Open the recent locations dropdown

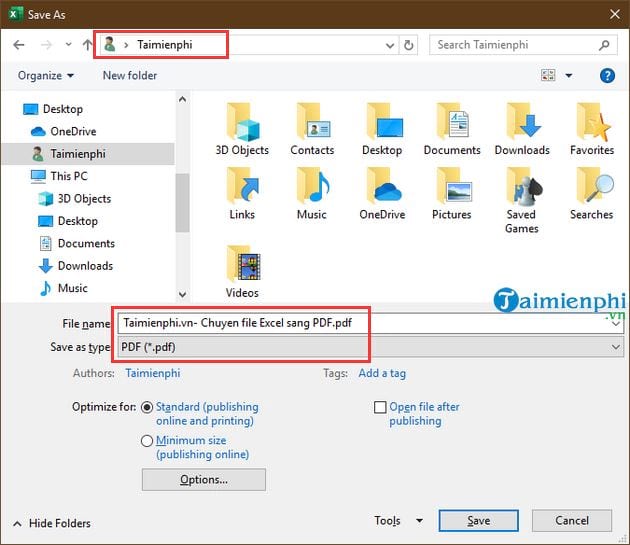click(68, 45)
